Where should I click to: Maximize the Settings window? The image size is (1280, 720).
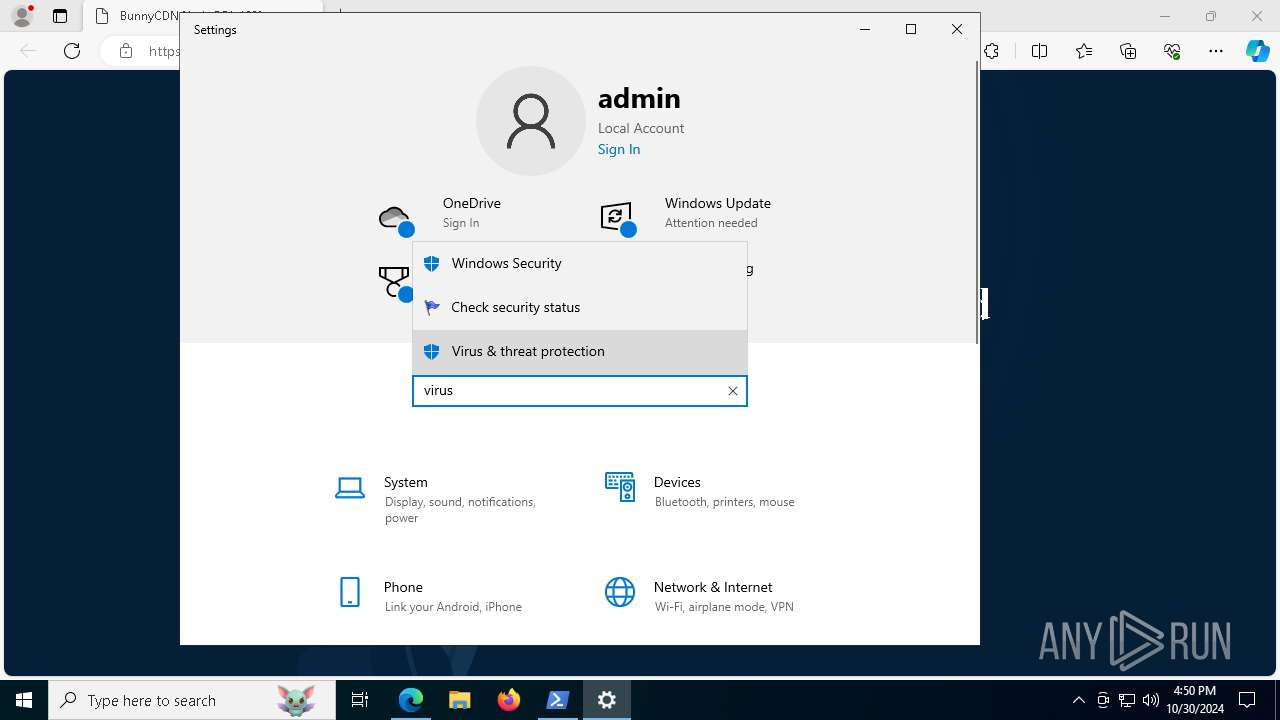(x=911, y=30)
